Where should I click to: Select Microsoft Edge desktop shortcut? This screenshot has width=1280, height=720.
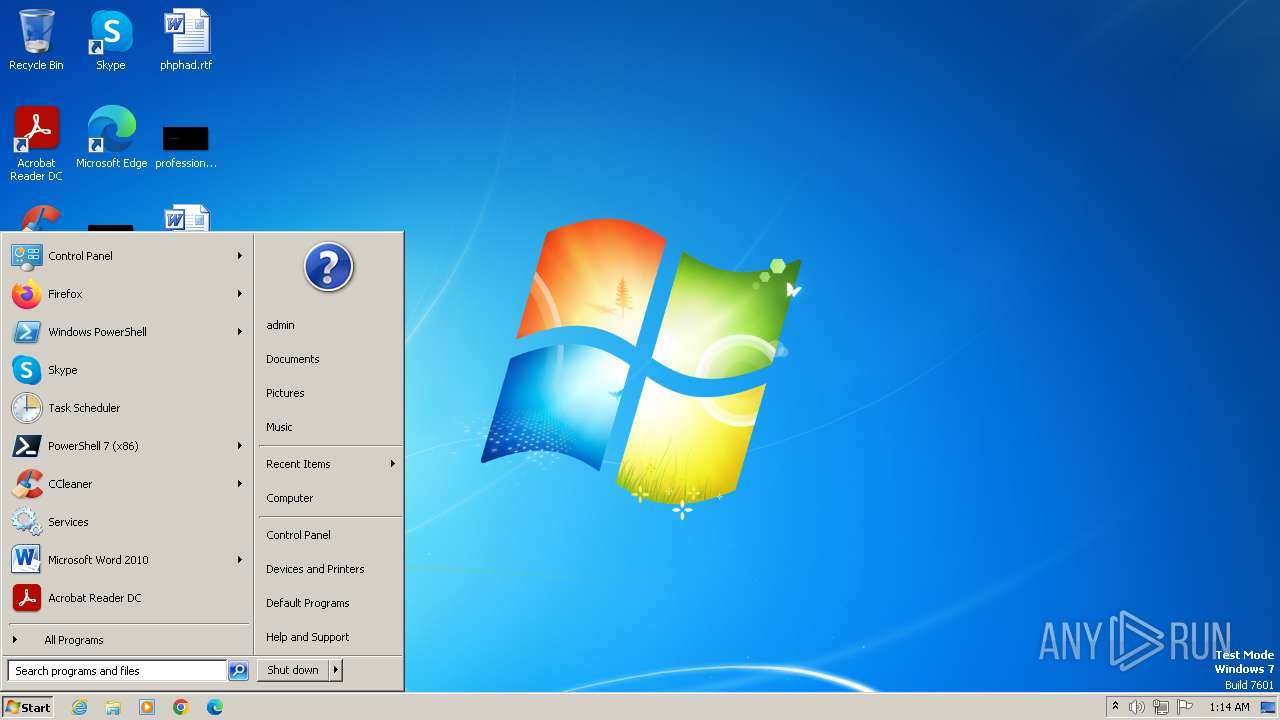[111, 138]
